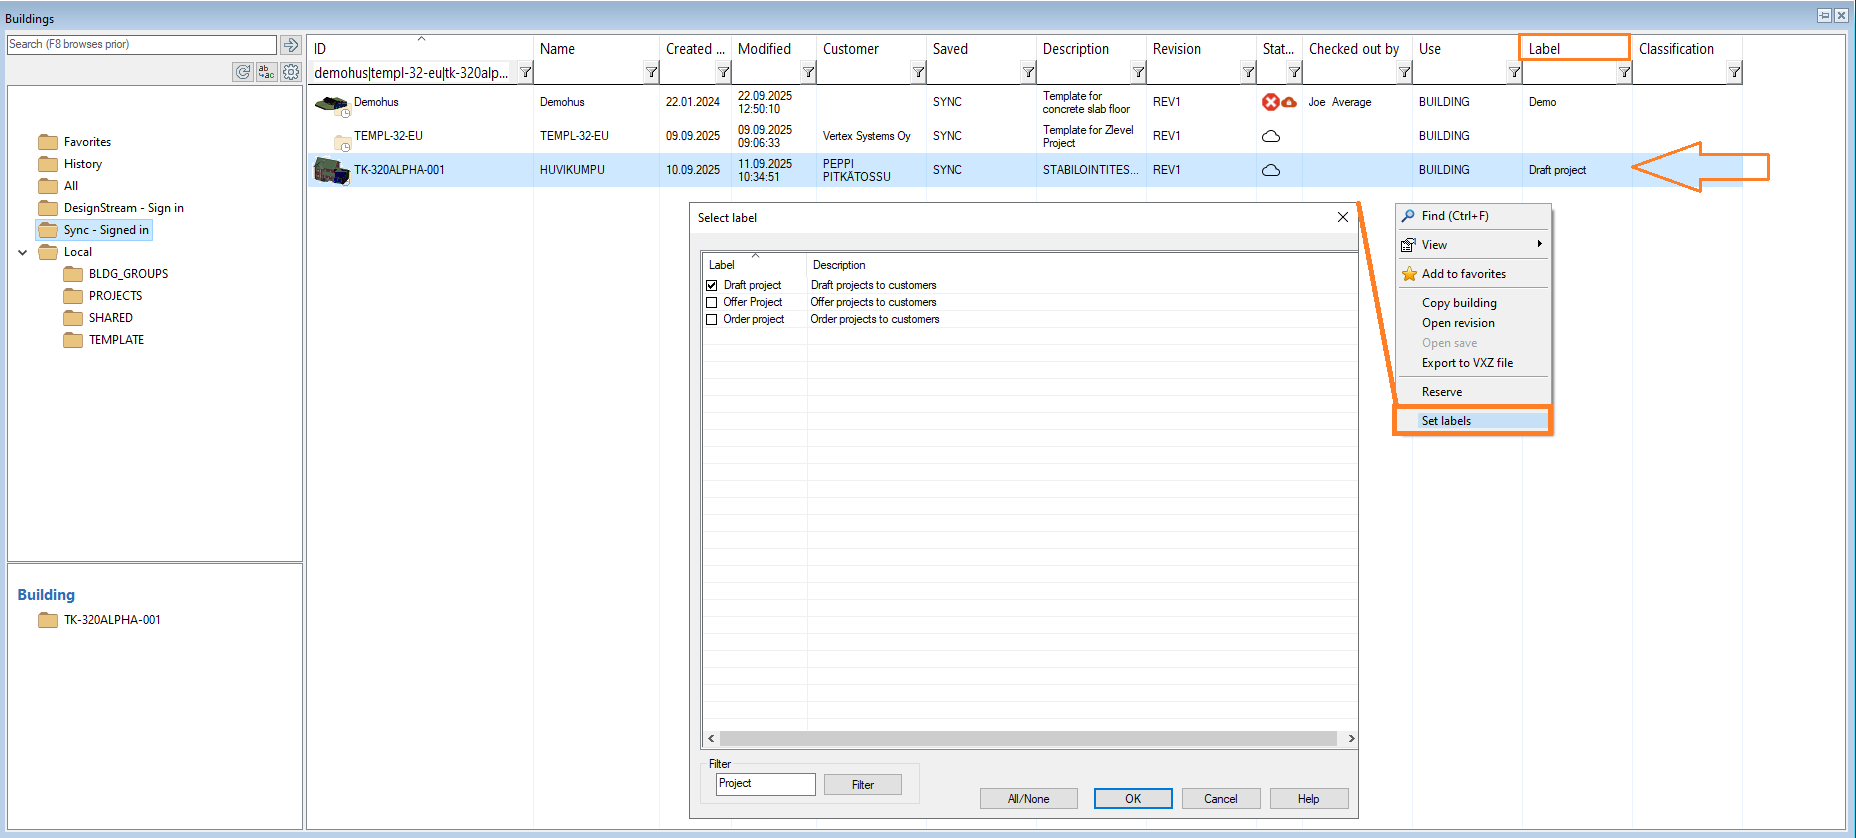Click the refresh icon under search box

coord(243,72)
